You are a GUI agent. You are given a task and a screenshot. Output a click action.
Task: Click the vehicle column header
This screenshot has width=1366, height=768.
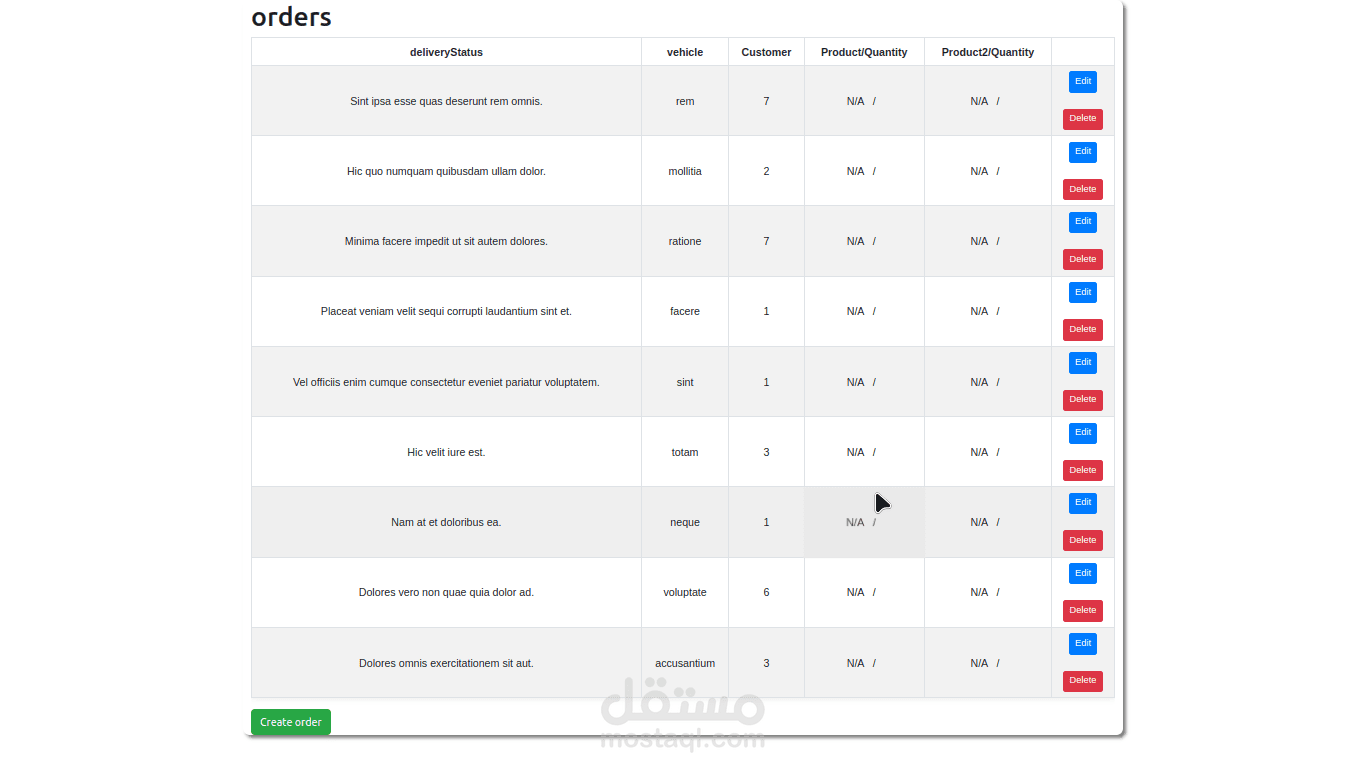685,51
